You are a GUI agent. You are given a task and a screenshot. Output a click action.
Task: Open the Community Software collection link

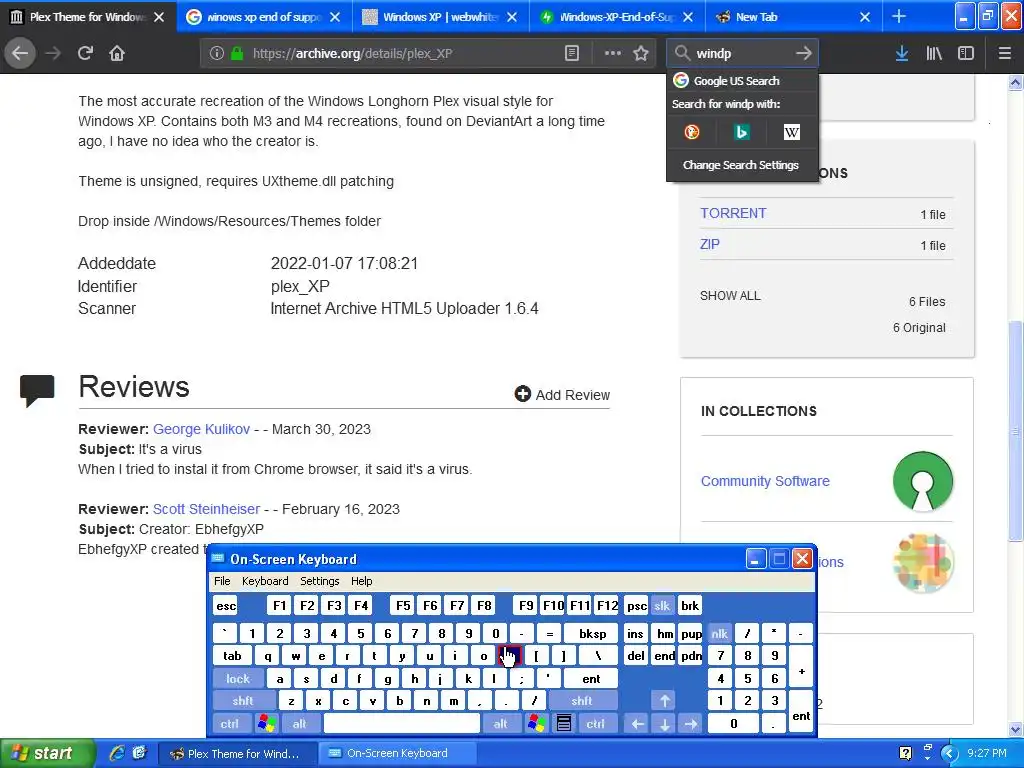[765, 481]
